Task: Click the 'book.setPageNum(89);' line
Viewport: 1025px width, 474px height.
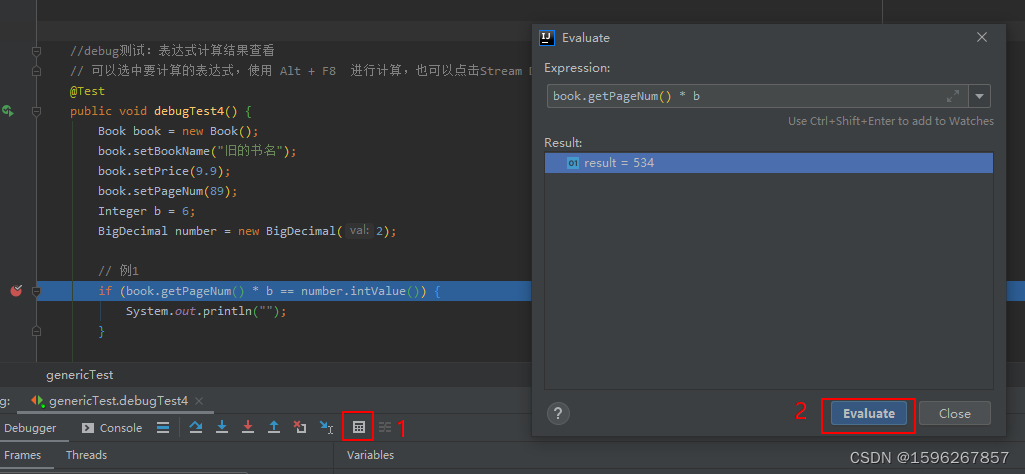Action: 168,191
